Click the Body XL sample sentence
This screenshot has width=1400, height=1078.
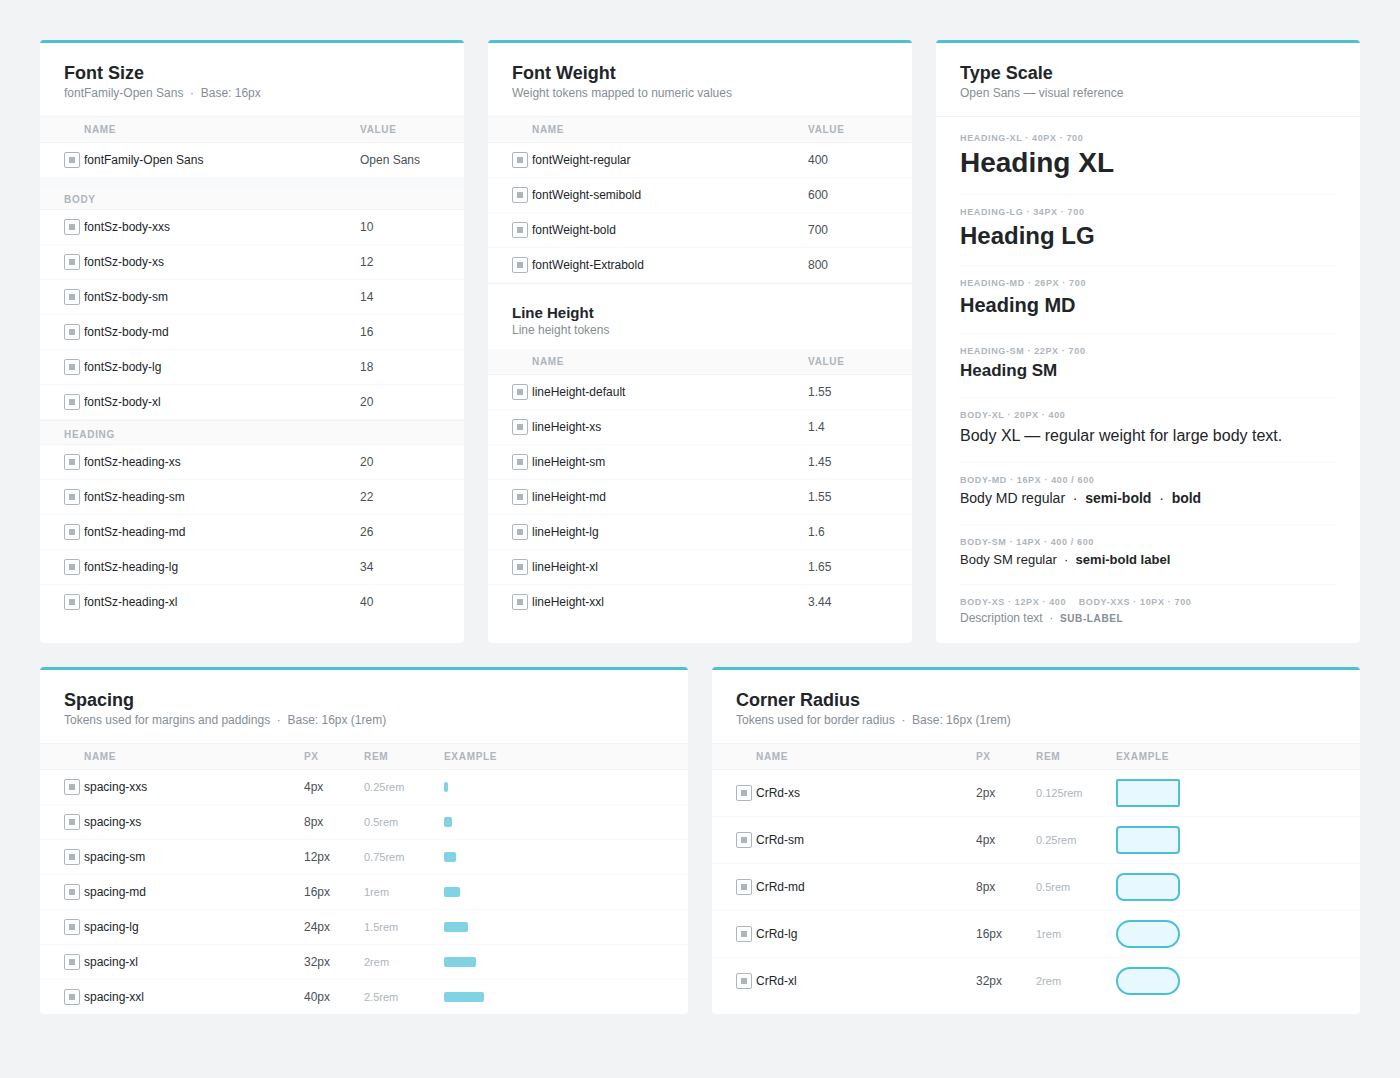coord(1121,435)
